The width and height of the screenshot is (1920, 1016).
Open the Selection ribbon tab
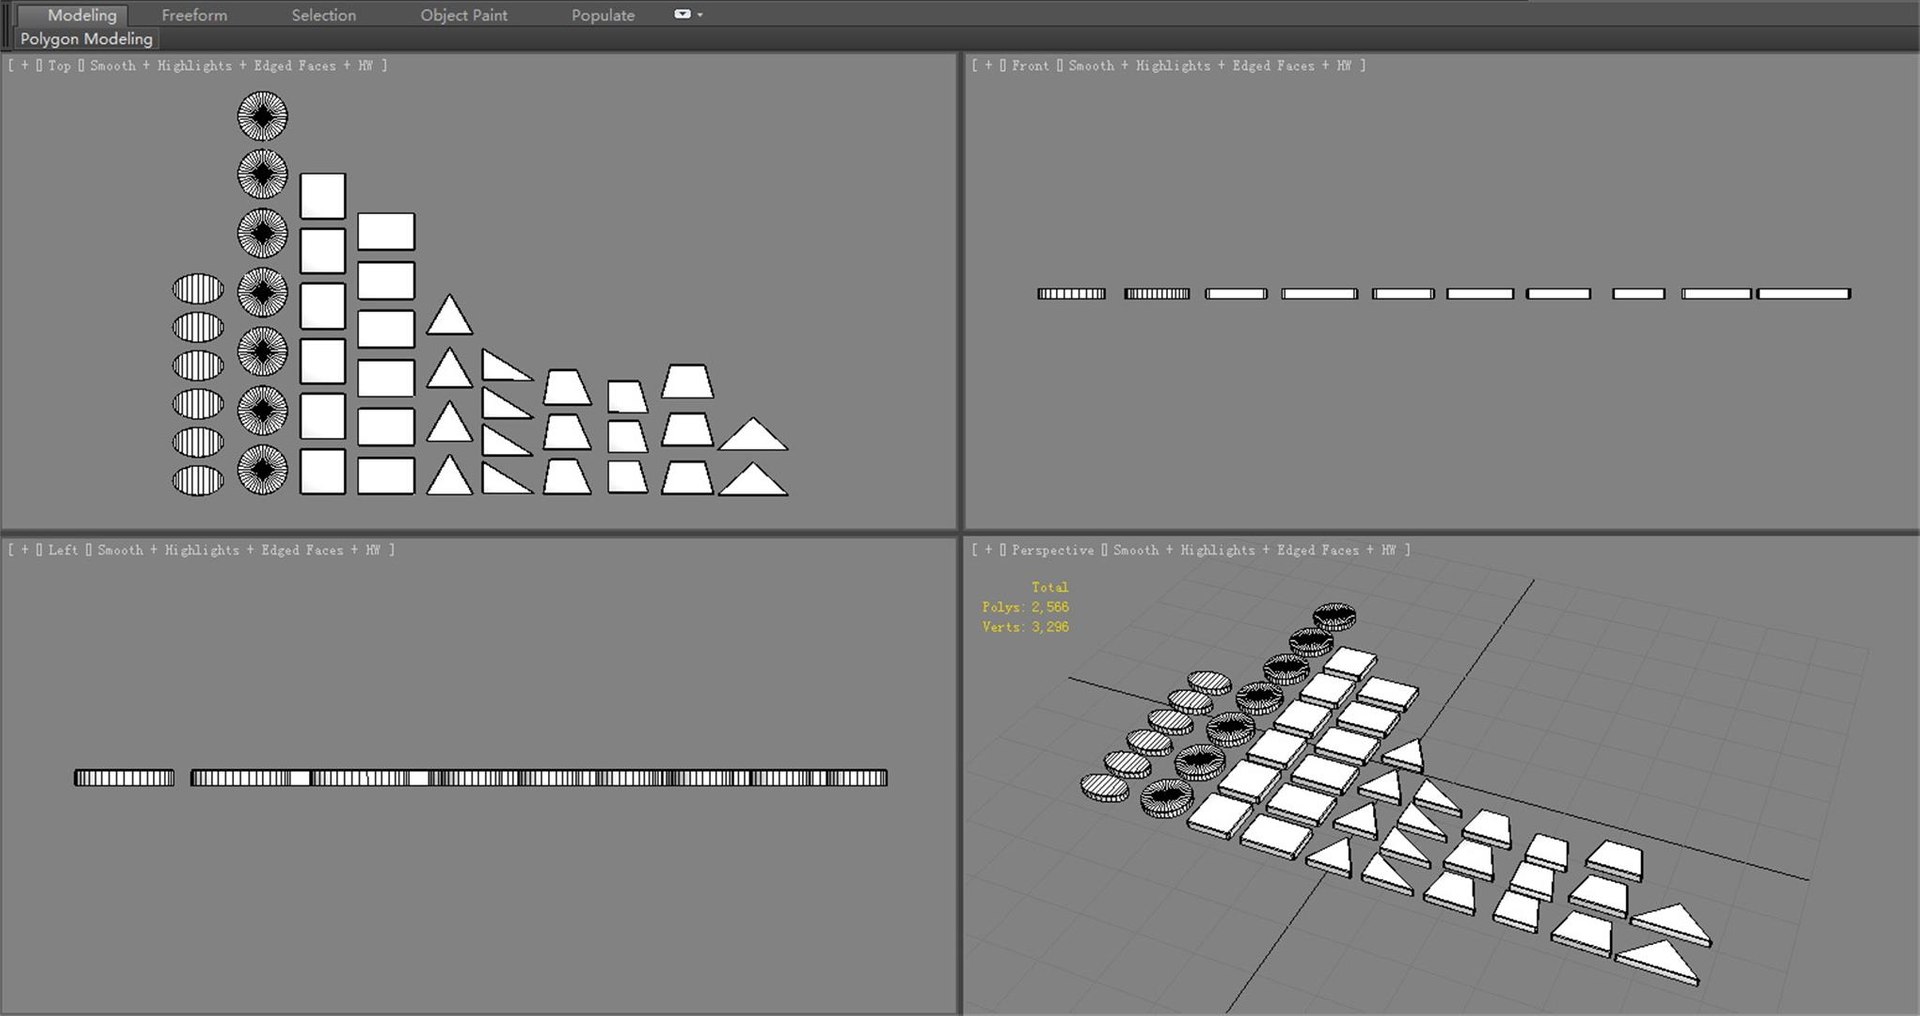323,15
